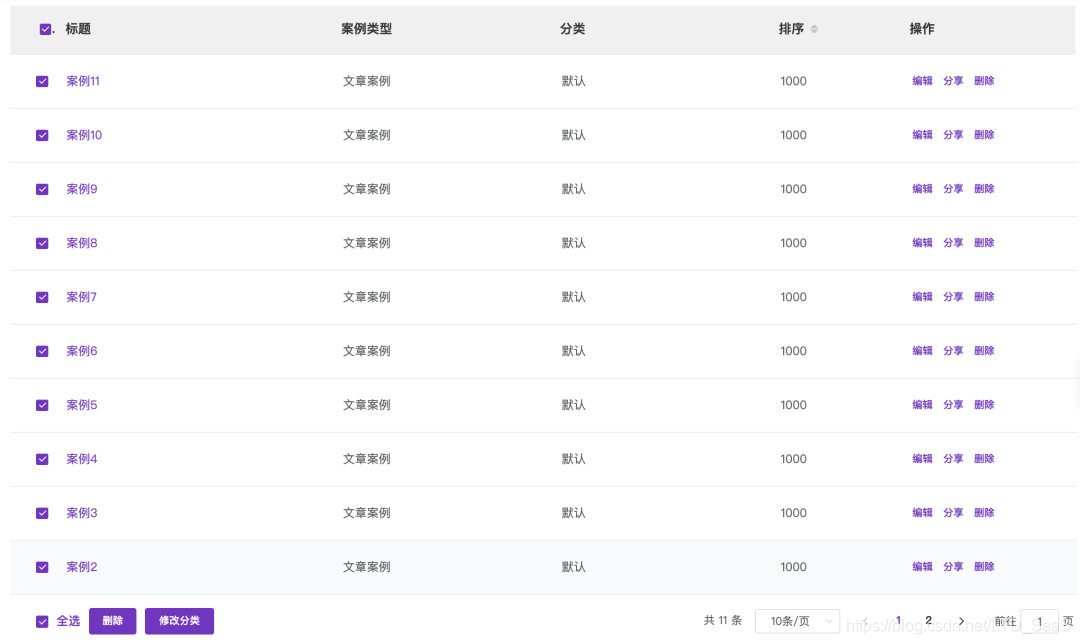Open the 案例4 title link
Viewport: 1080px width, 644px height.
[x=81, y=459]
